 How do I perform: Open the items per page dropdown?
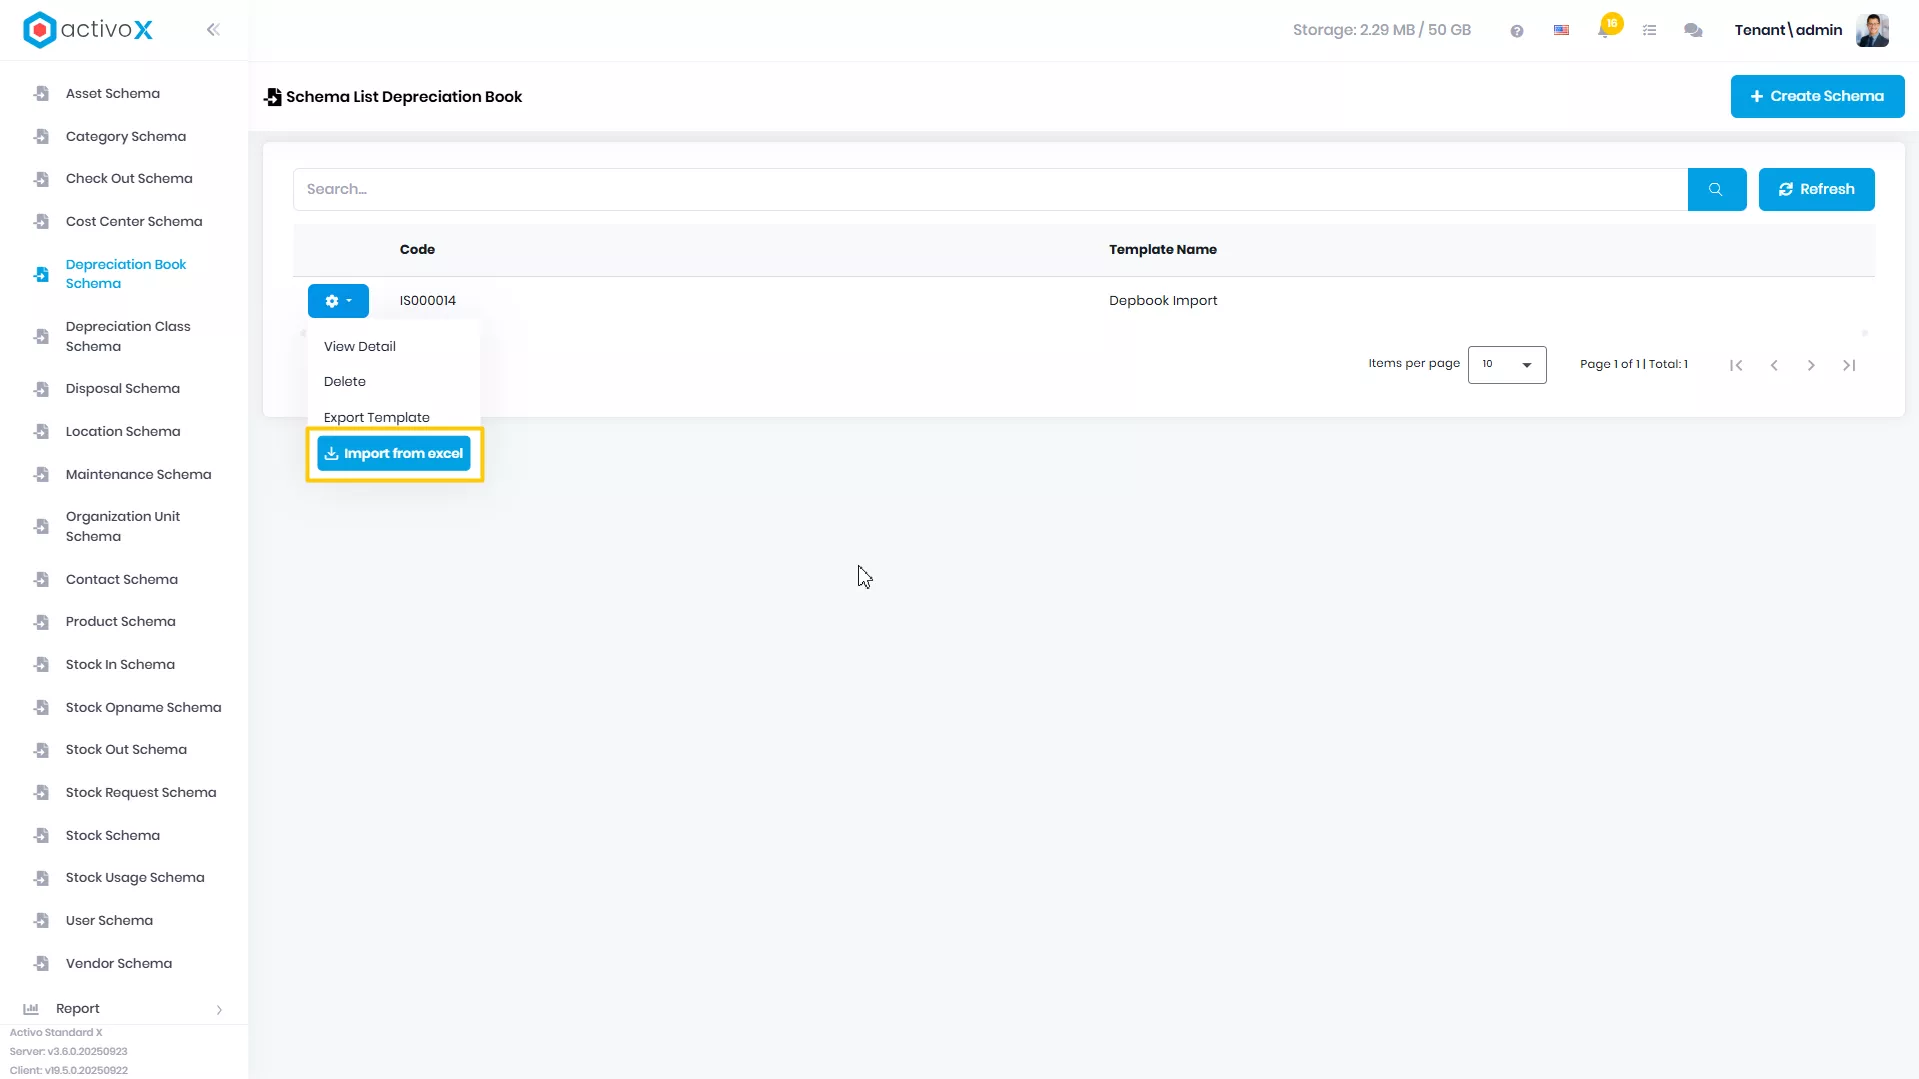pos(1507,365)
